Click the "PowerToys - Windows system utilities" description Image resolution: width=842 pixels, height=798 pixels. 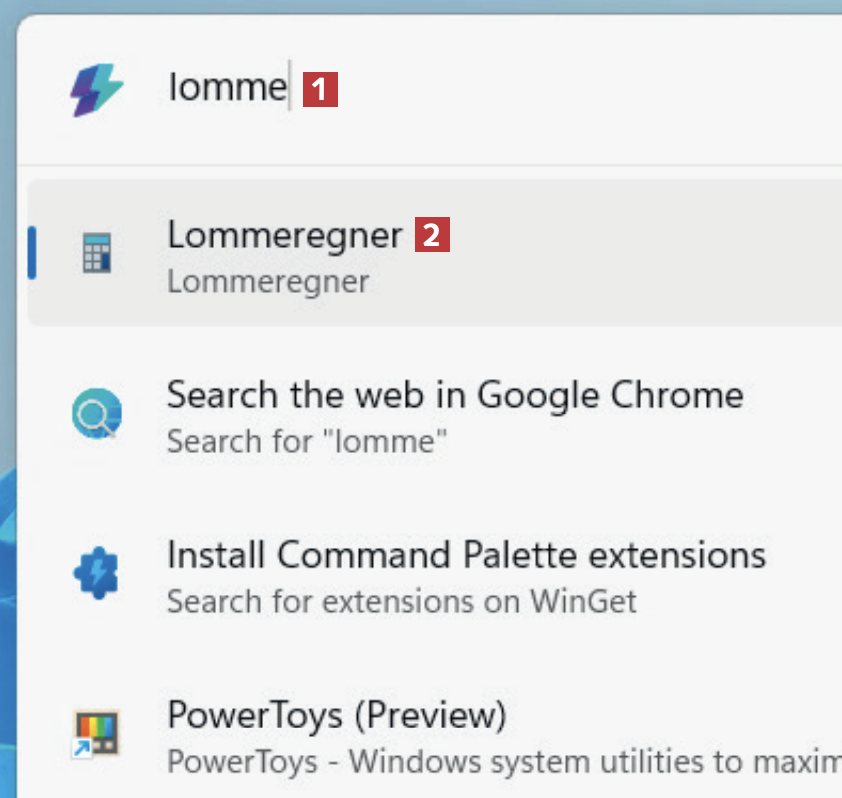click(x=500, y=761)
